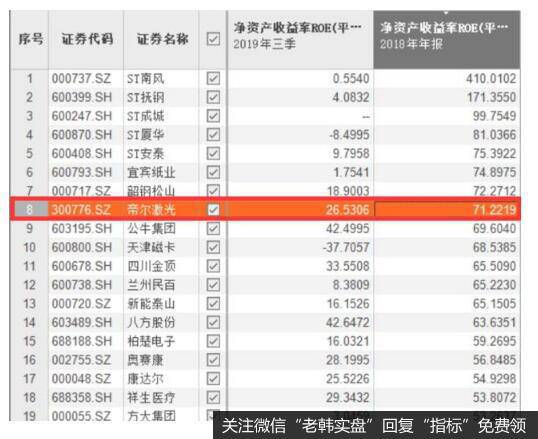The image size is (538, 439).
Task: Select stock code 600870.SH
Action: pos(82,135)
